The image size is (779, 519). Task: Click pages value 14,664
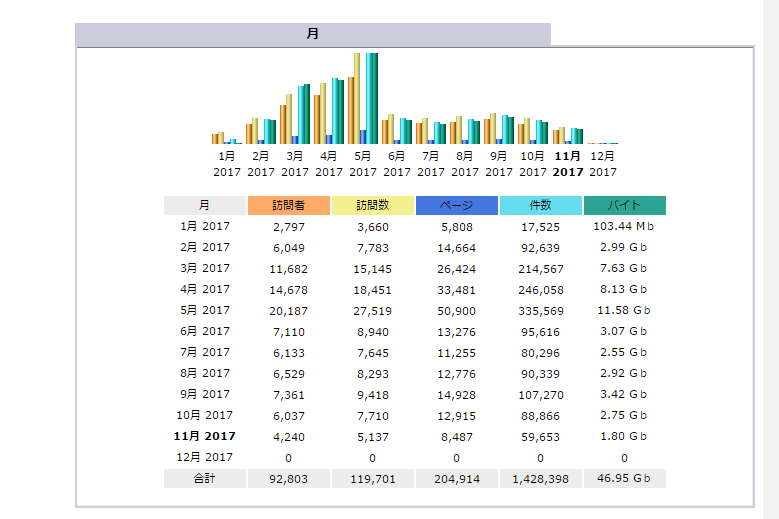(x=457, y=248)
